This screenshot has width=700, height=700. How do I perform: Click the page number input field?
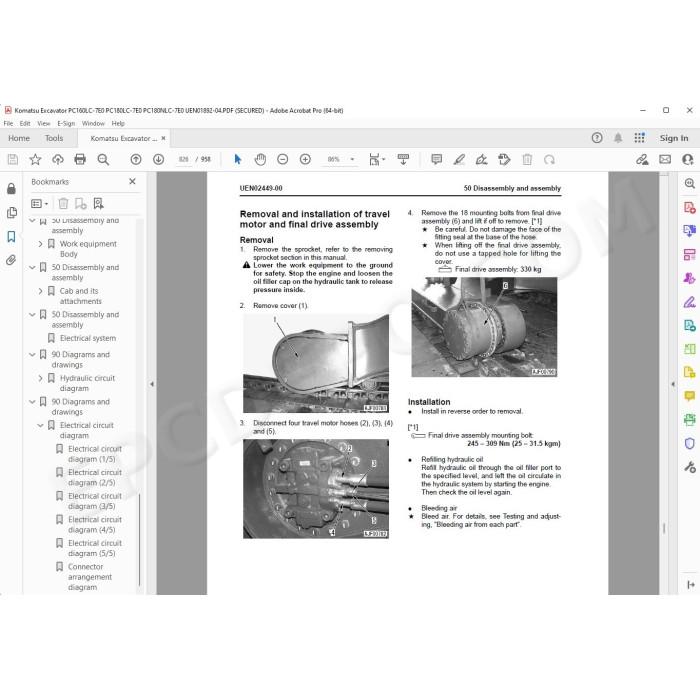[x=183, y=159]
